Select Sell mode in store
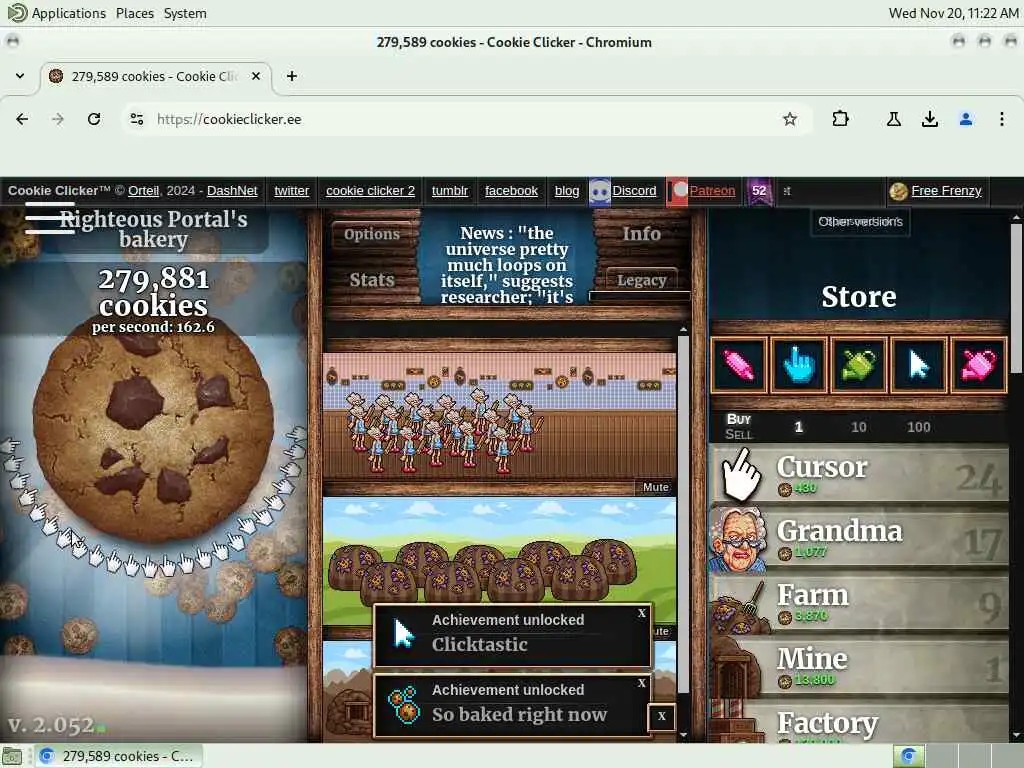Image resolution: width=1024 pixels, height=768 pixels. (739, 434)
